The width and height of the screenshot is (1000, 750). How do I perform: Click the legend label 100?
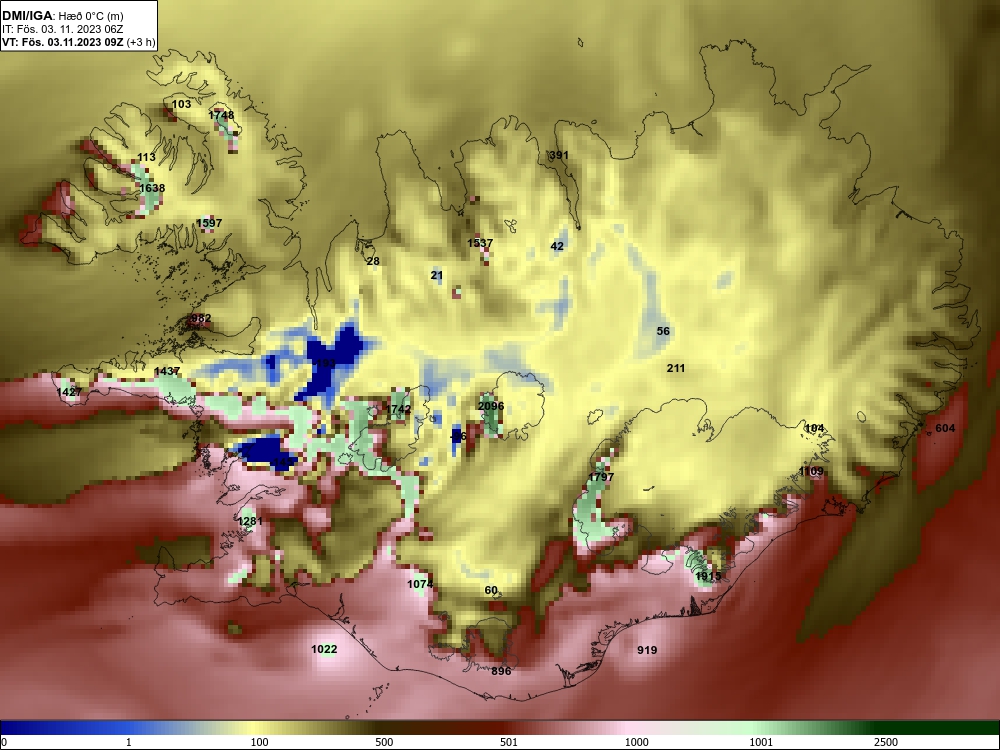tap(259, 742)
